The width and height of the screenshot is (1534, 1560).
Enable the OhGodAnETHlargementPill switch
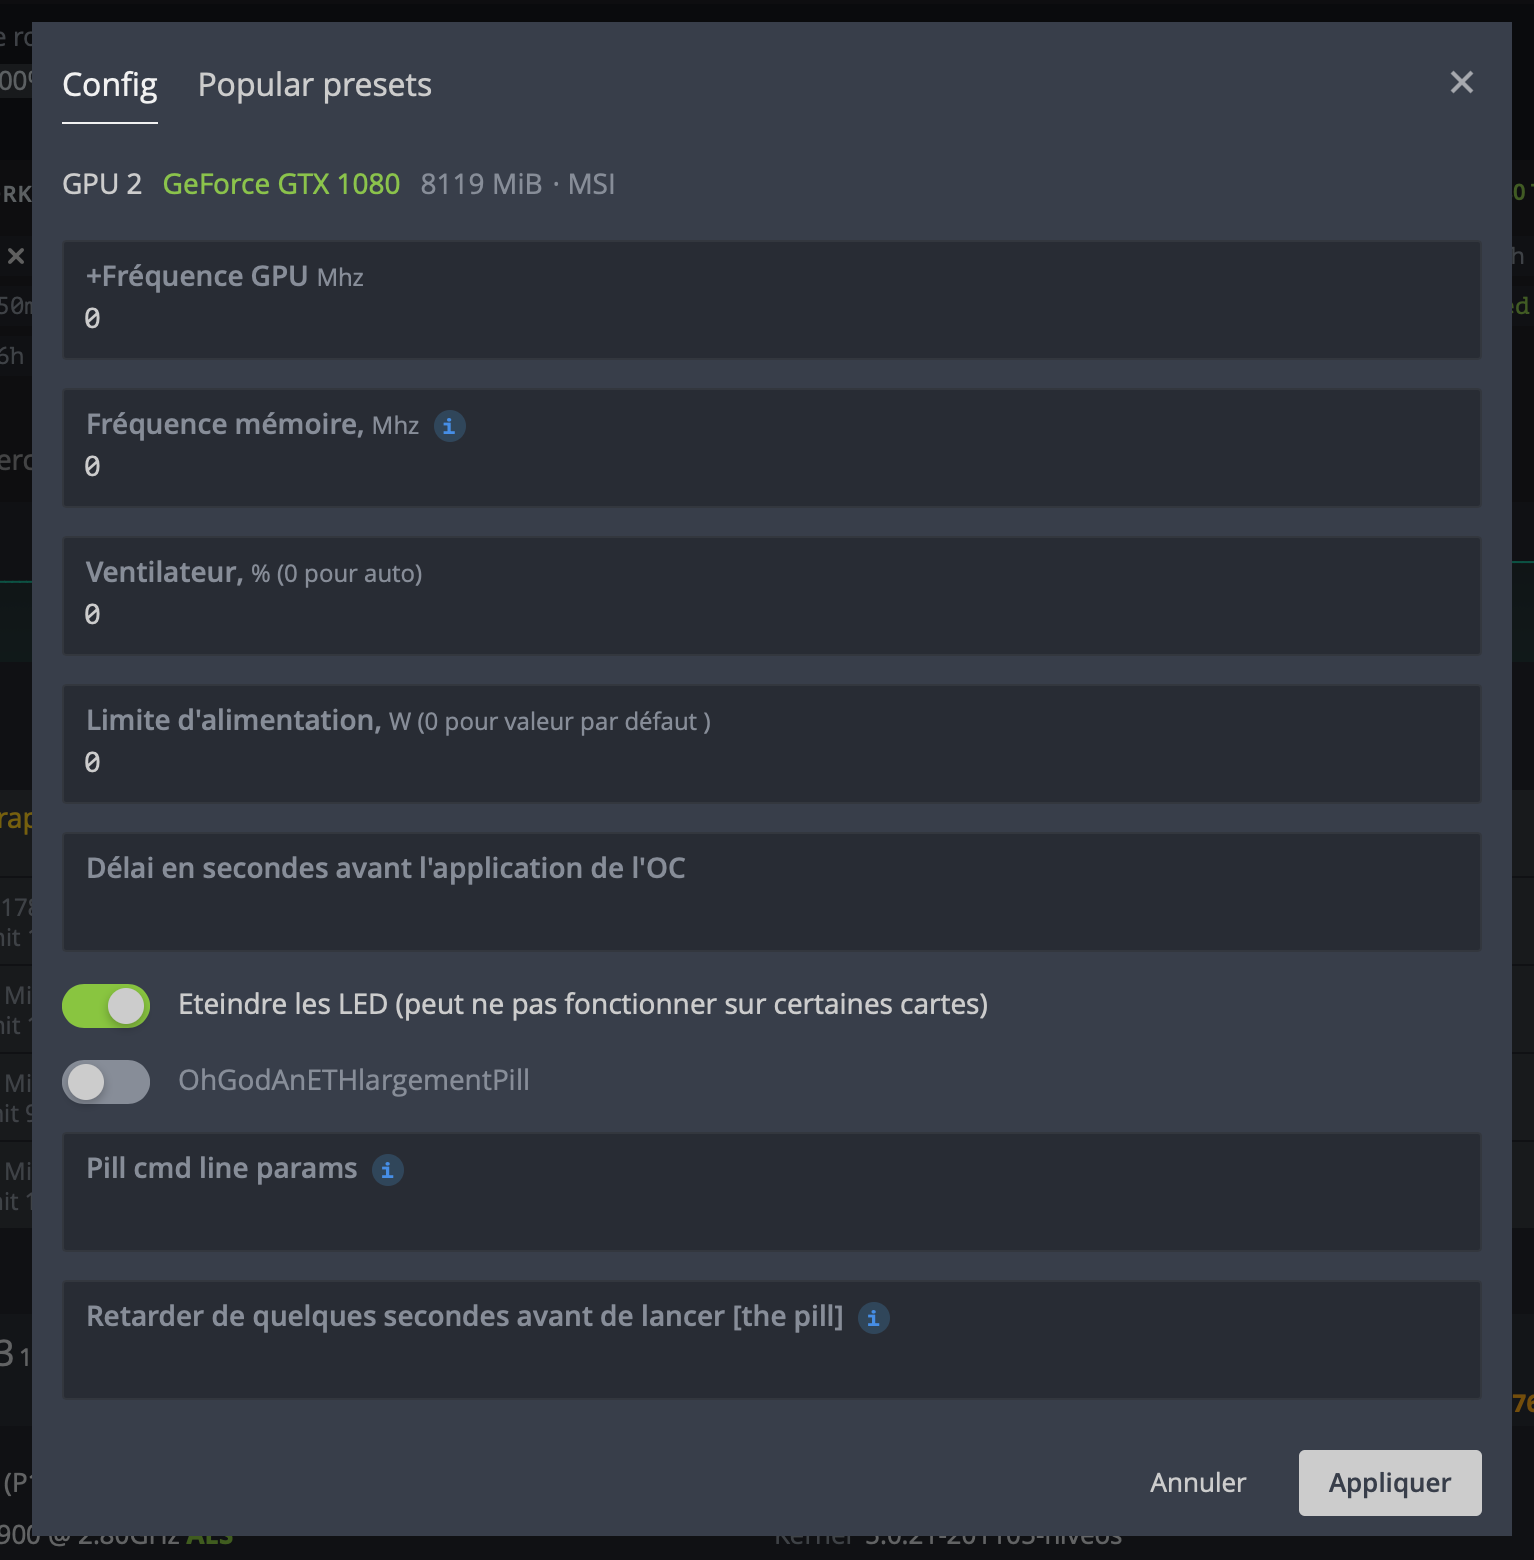[106, 1081]
